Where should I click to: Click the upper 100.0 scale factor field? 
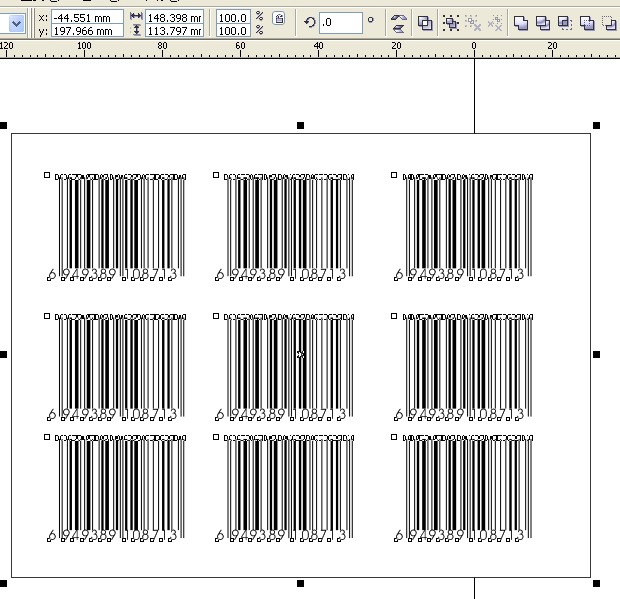(233, 17)
